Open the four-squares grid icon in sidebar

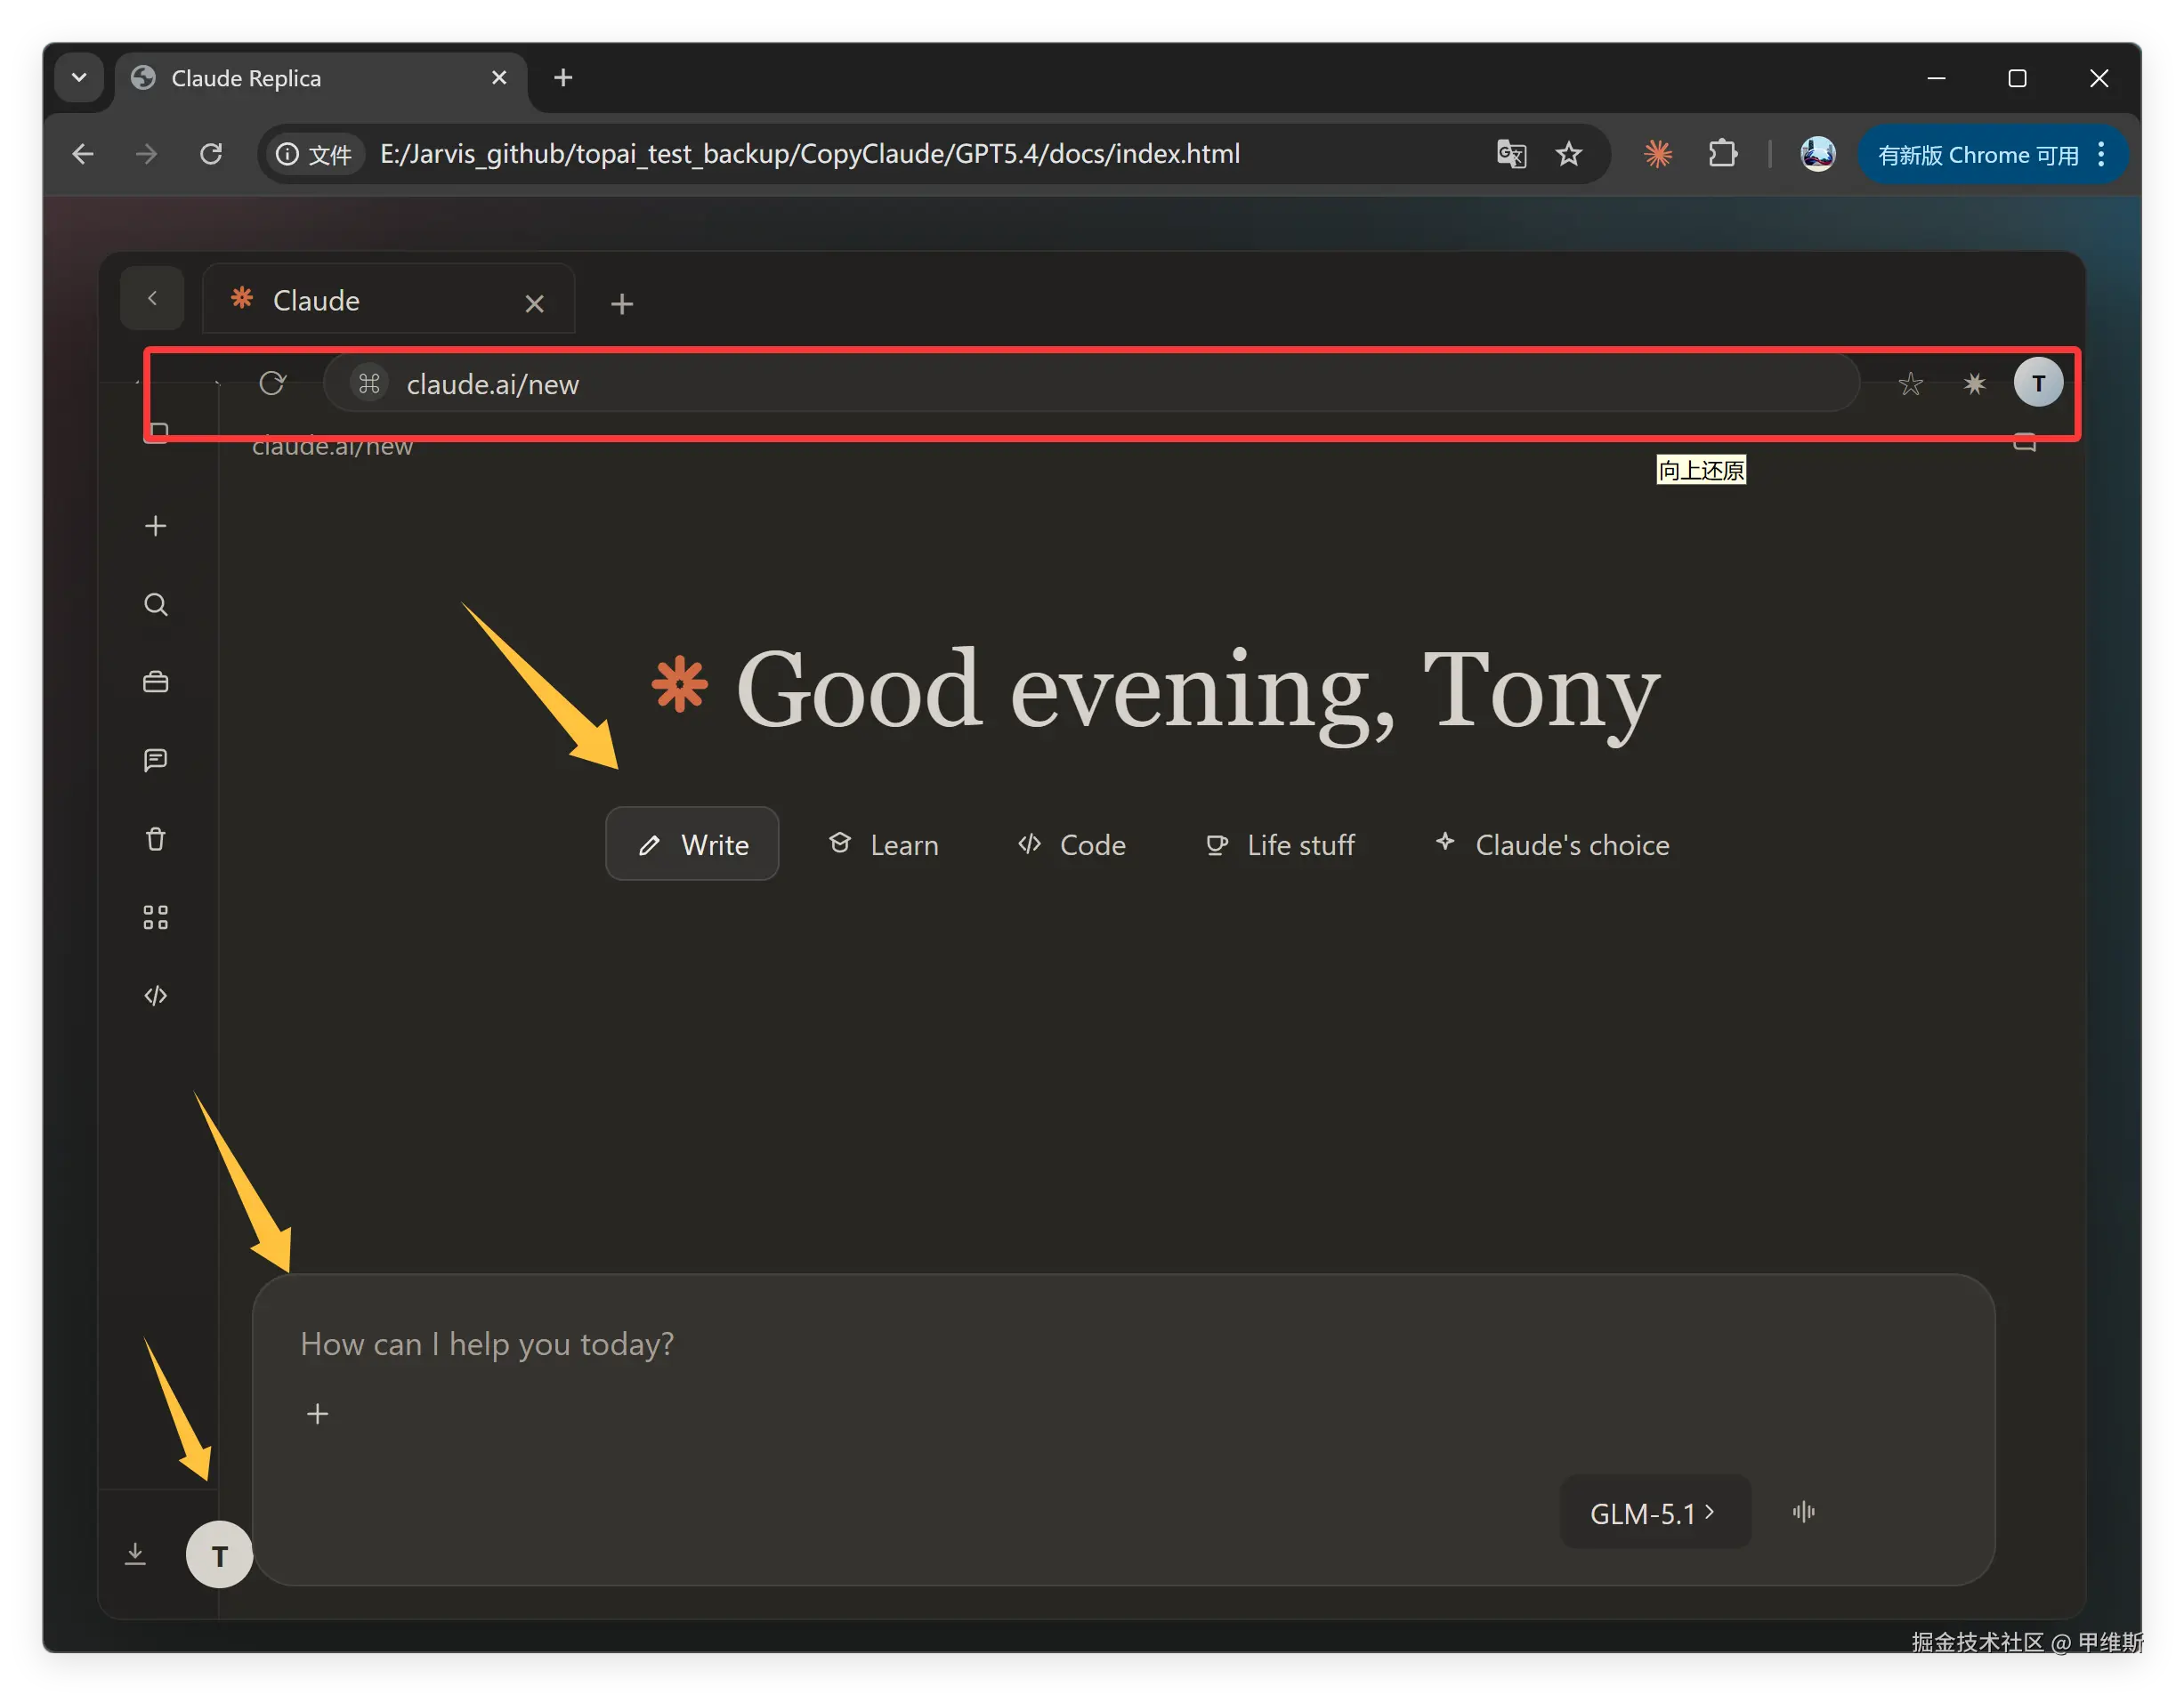point(155,917)
